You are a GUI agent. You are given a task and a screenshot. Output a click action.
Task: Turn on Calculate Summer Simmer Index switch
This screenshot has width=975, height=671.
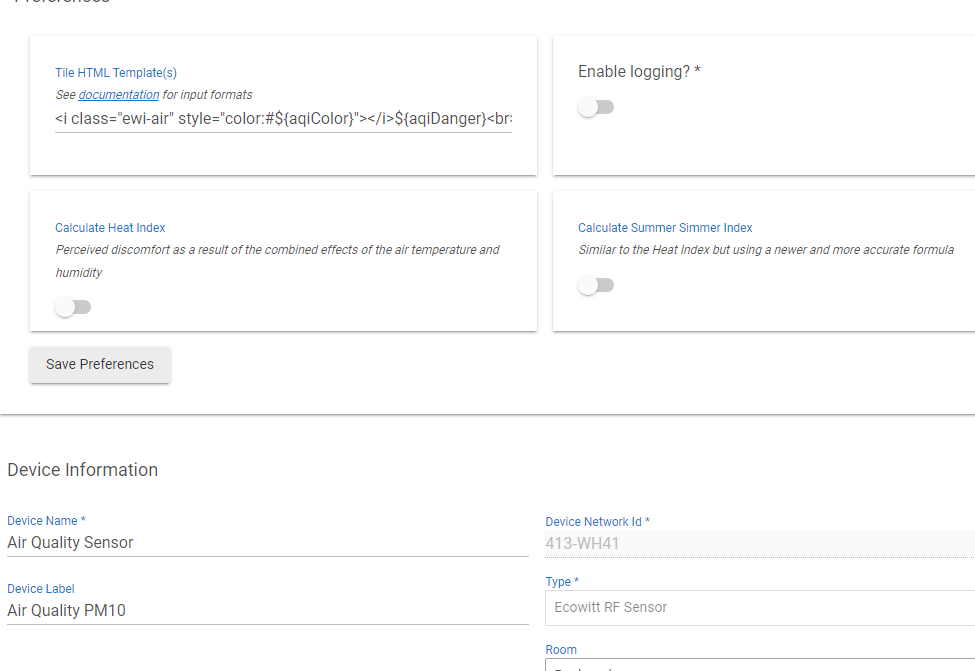(x=596, y=285)
